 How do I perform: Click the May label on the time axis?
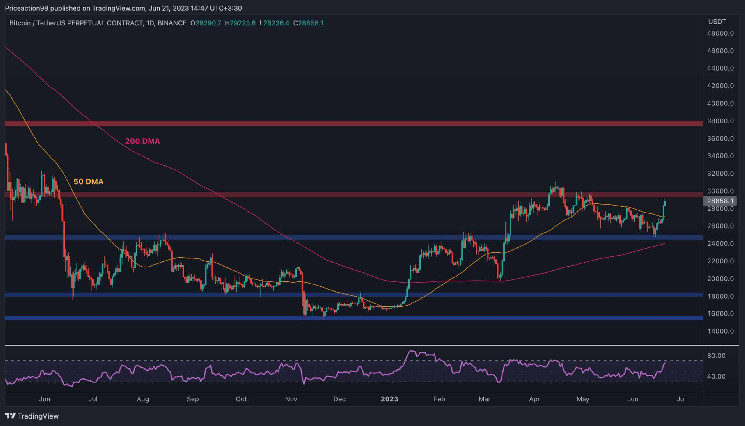click(583, 399)
